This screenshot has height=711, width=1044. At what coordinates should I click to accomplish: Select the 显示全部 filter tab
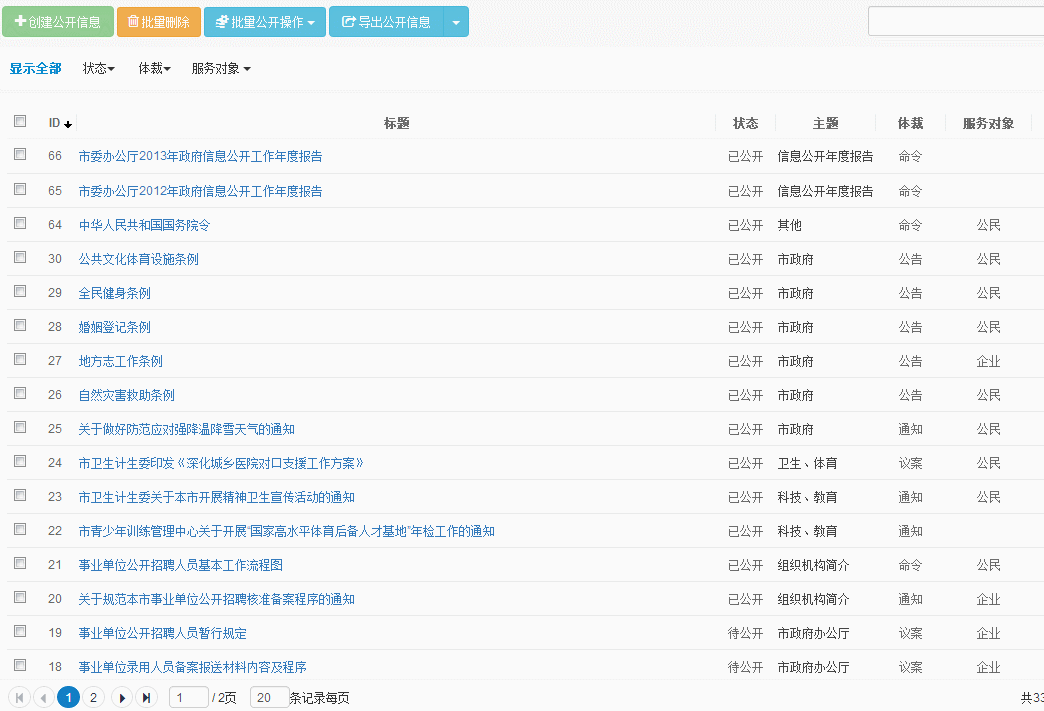tap(35, 69)
